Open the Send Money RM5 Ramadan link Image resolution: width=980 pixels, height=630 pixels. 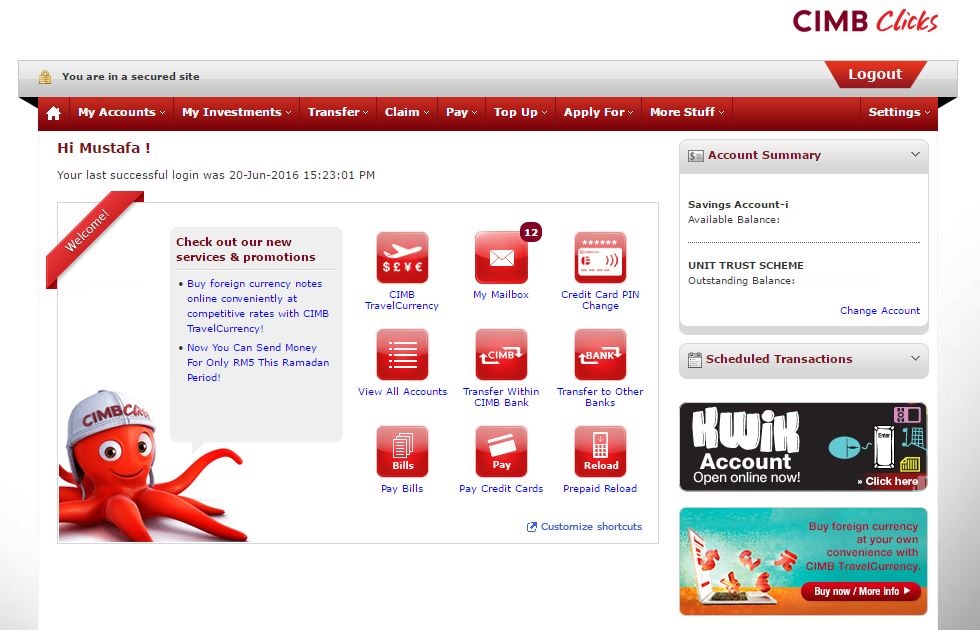(x=258, y=362)
